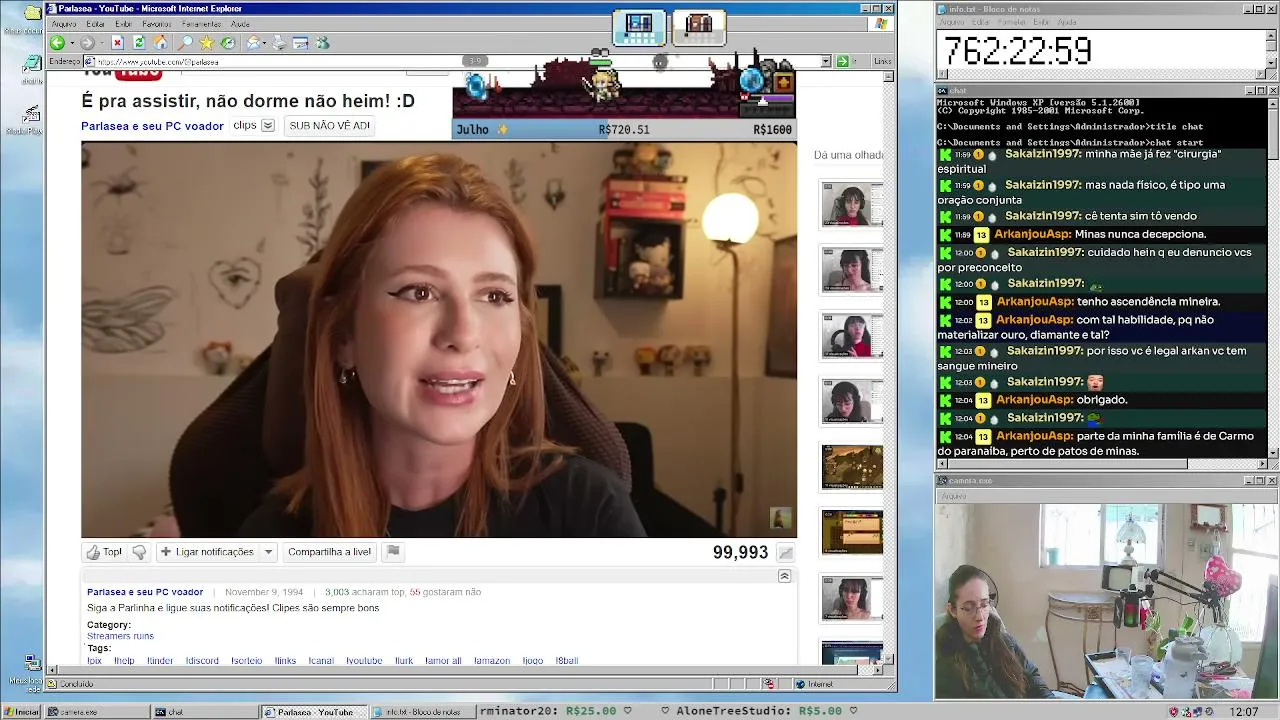Print the page with the printer icon
The image size is (1280, 720).
(x=279, y=43)
